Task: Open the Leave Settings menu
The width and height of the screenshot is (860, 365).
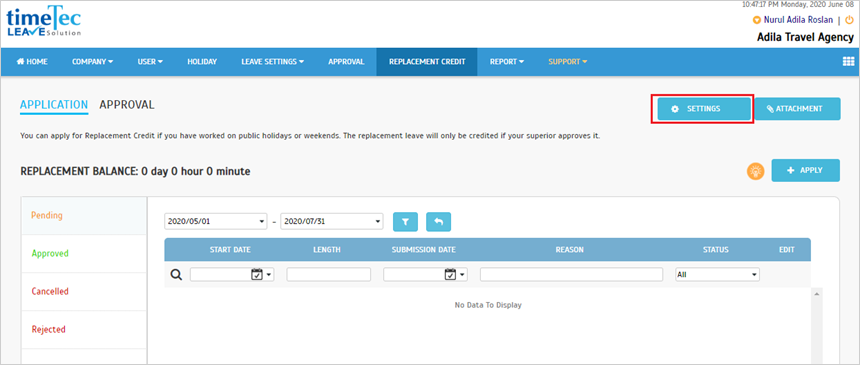Action: 273,61
